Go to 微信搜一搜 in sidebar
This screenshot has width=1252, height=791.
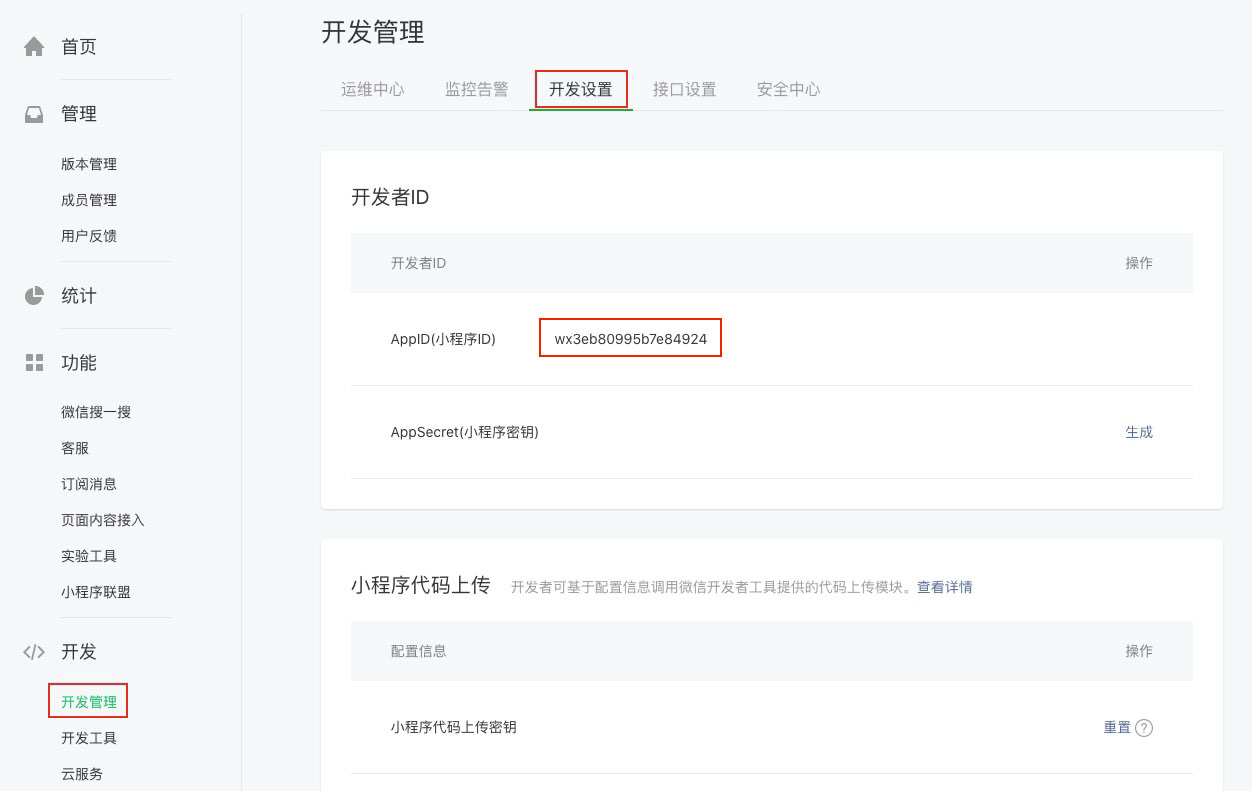[96, 412]
